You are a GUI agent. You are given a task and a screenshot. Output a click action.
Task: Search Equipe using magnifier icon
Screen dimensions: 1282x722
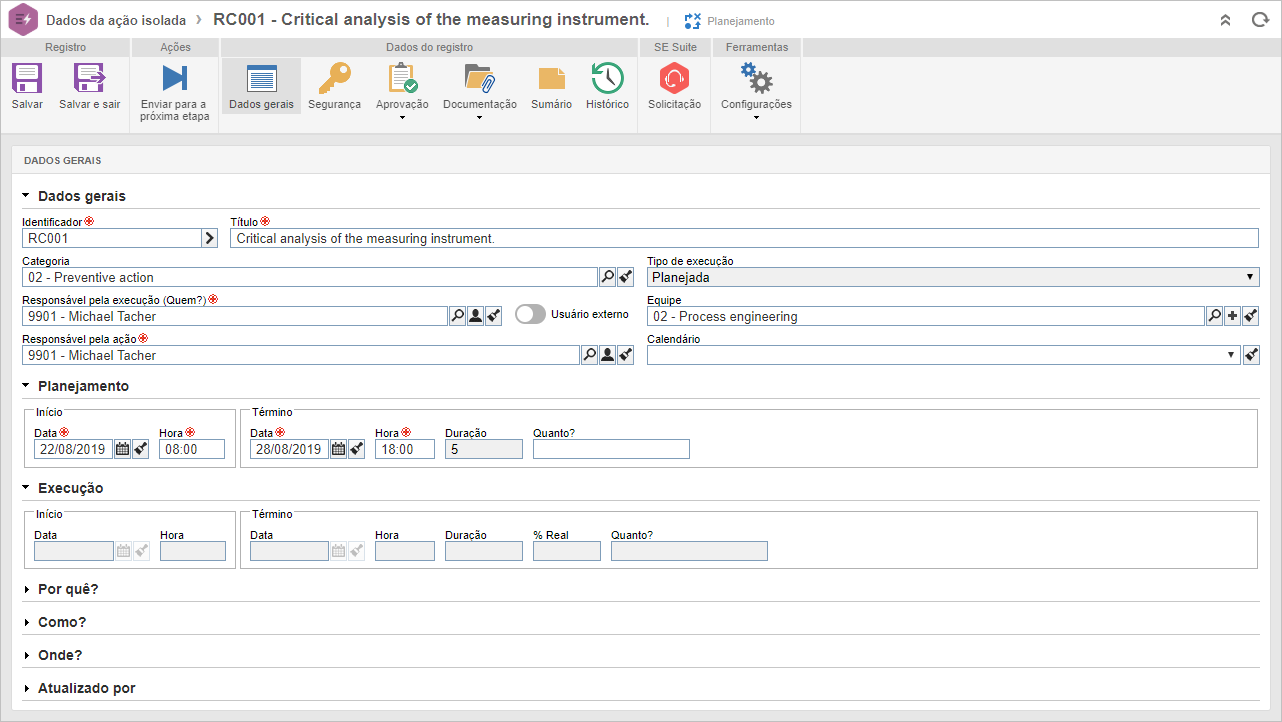[1214, 316]
